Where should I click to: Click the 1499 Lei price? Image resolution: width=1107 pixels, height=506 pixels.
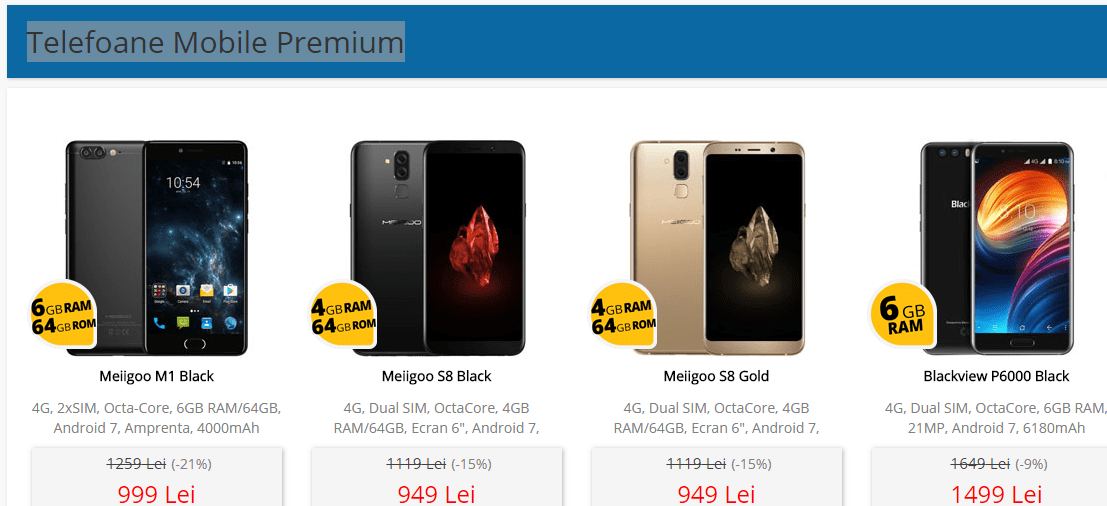(x=996, y=494)
